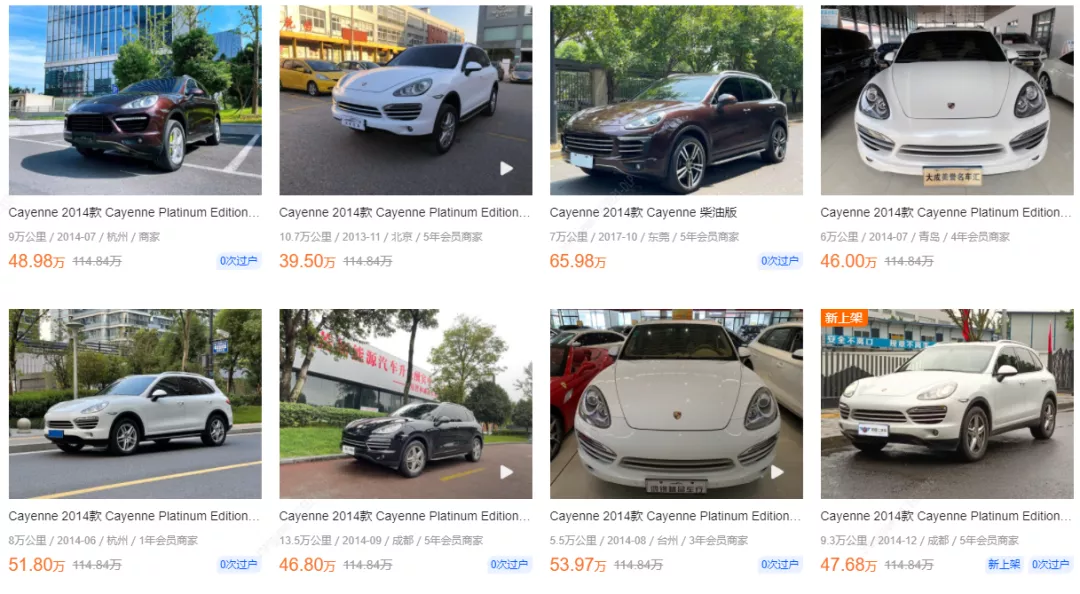
Task: Open title of 46.00万 Platinum Edition listing
Action: pos(946,212)
